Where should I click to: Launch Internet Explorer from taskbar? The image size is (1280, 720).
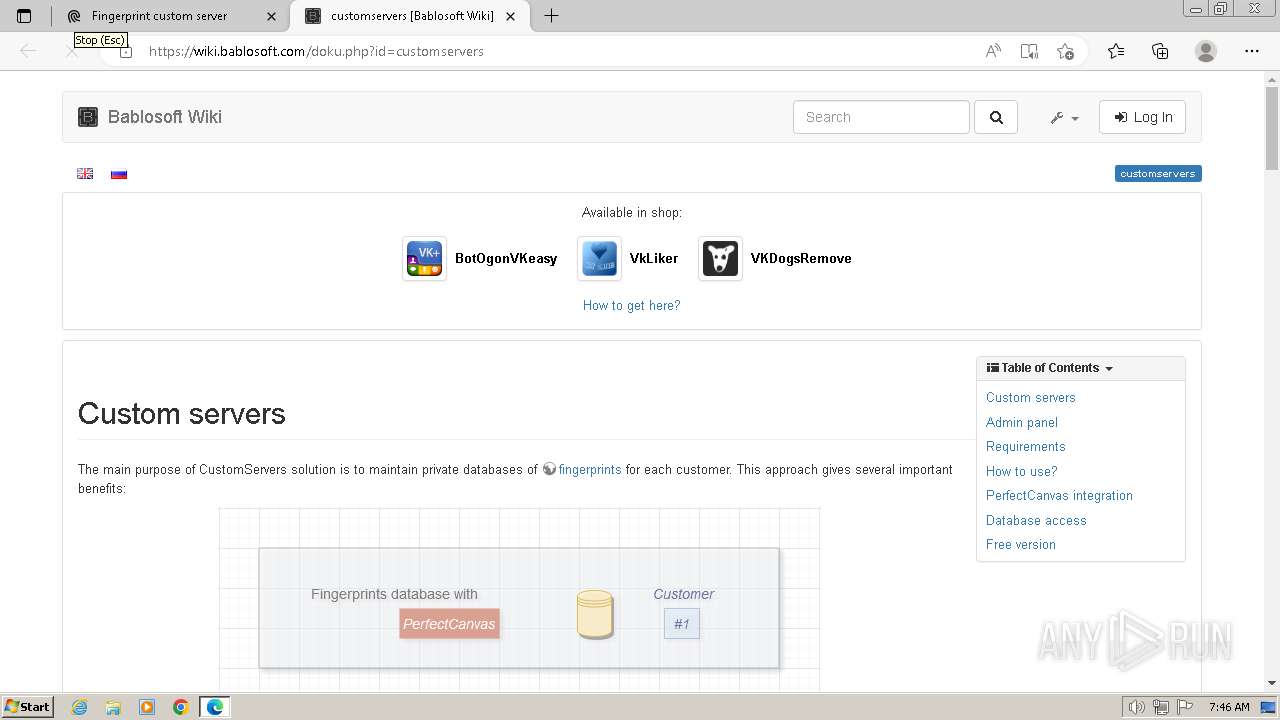coord(79,707)
